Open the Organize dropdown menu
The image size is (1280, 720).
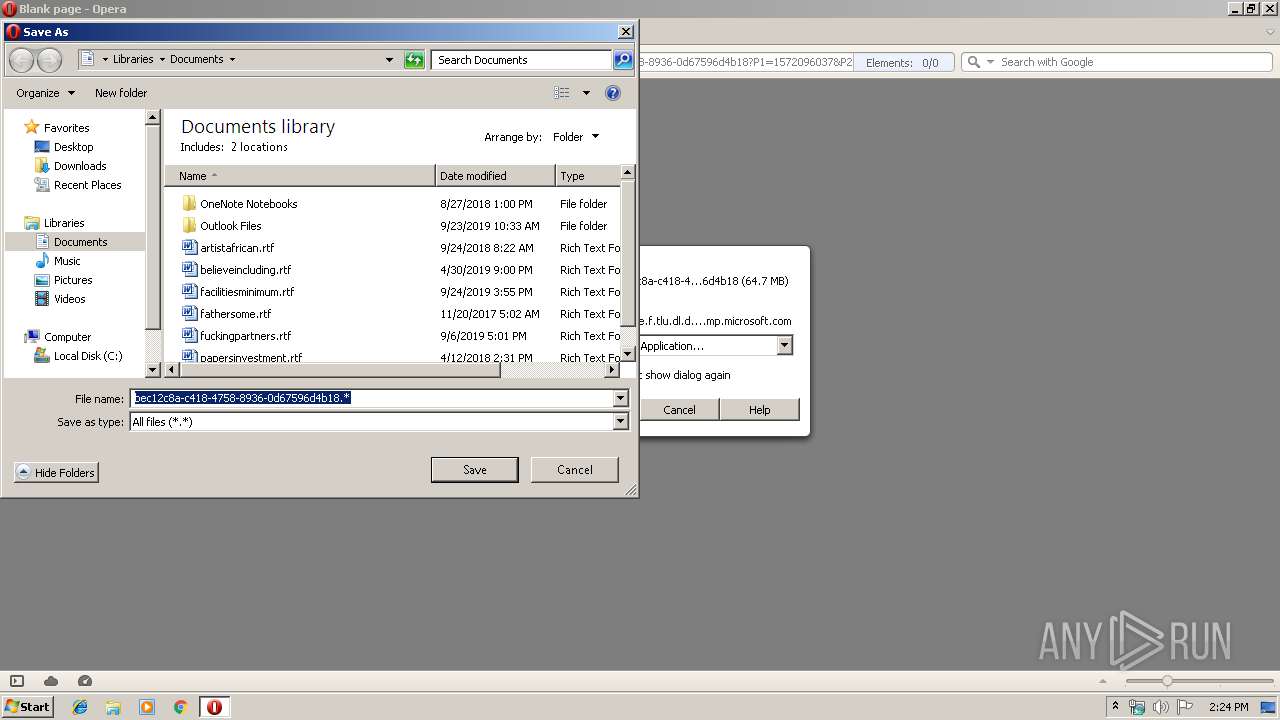(x=45, y=93)
